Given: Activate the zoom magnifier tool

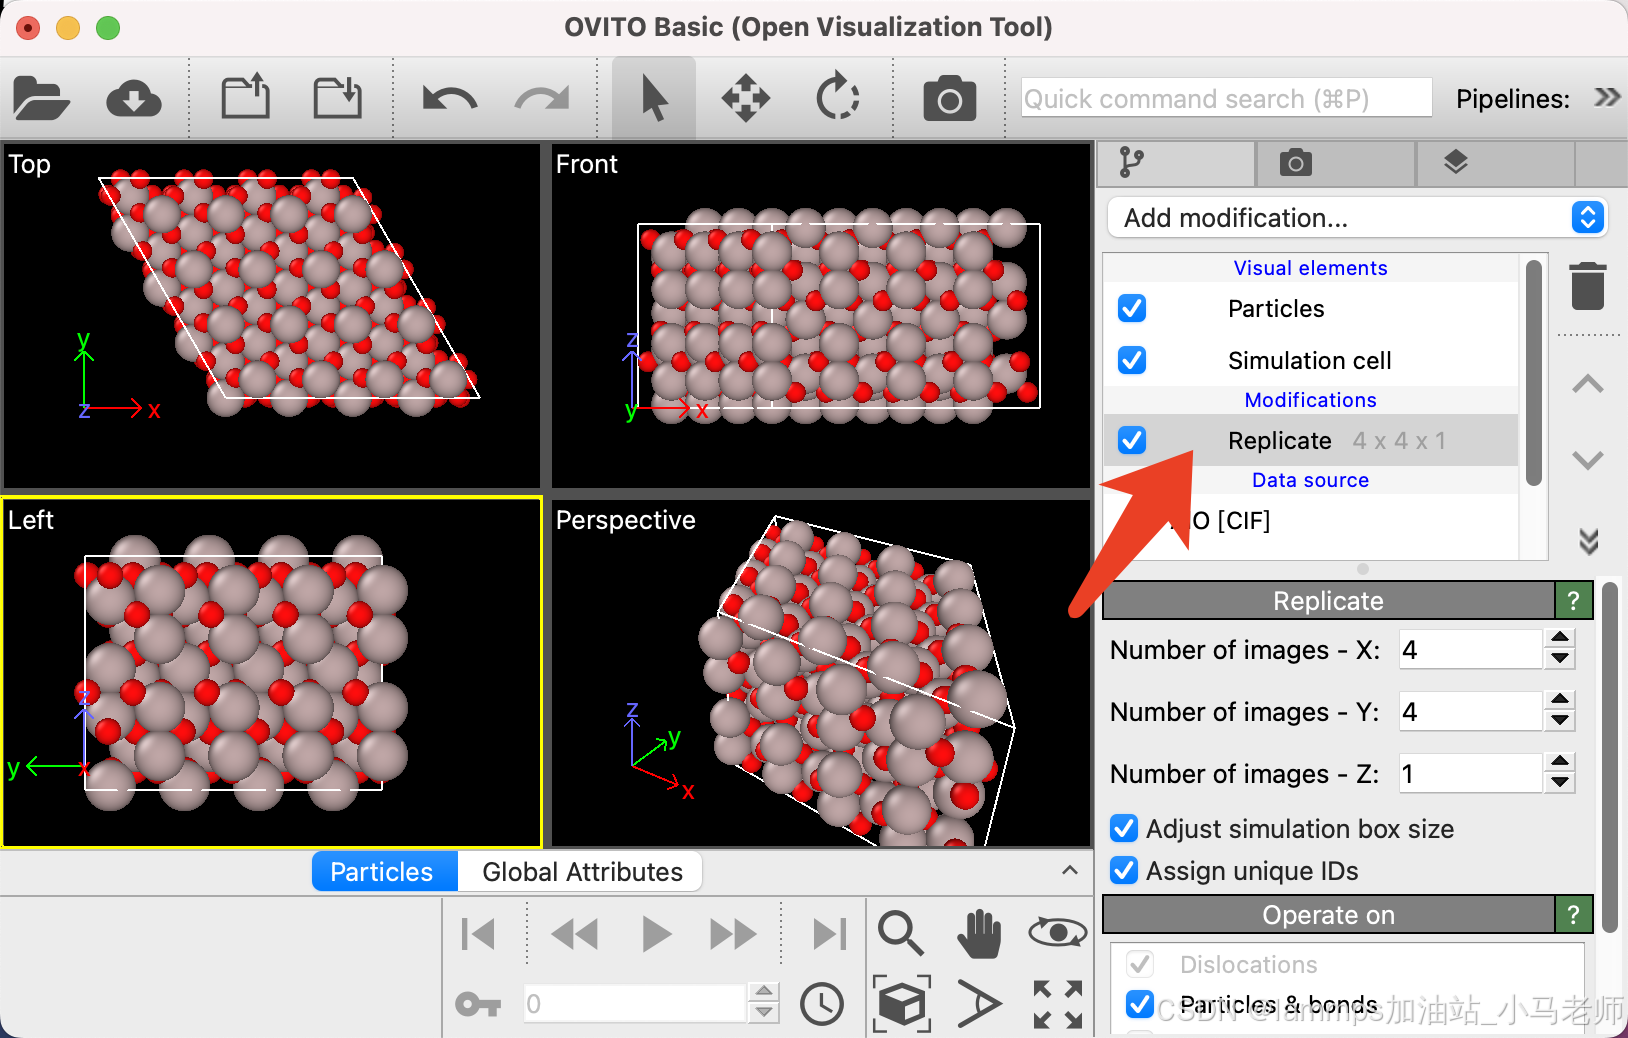Looking at the screenshot, I should tap(900, 933).
